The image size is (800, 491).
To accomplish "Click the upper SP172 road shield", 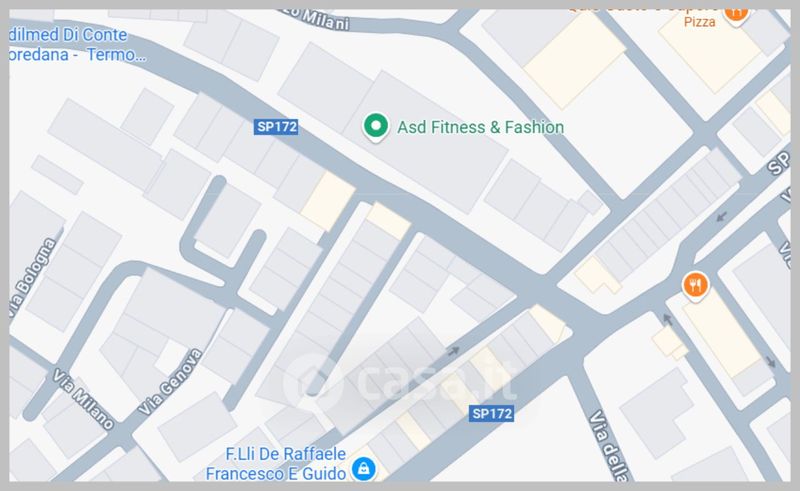I will [276, 127].
